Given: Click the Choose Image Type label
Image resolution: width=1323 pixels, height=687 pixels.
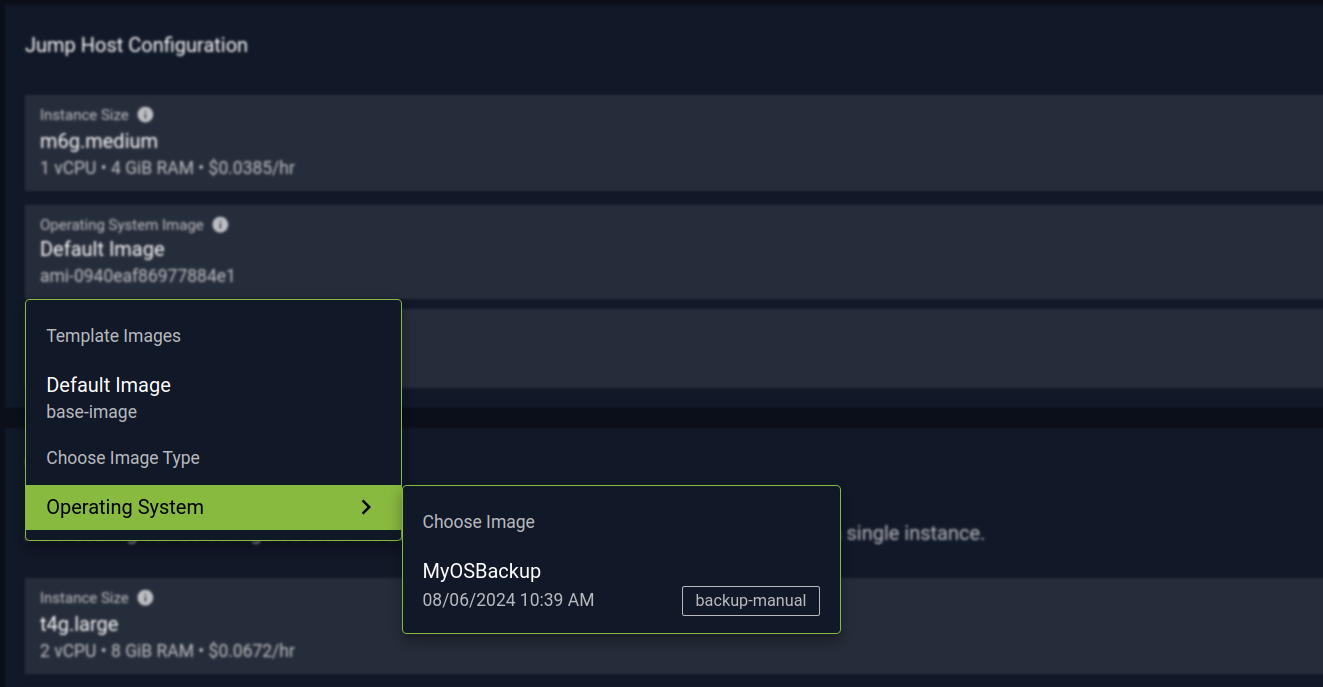Looking at the screenshot, I should 123,458.
